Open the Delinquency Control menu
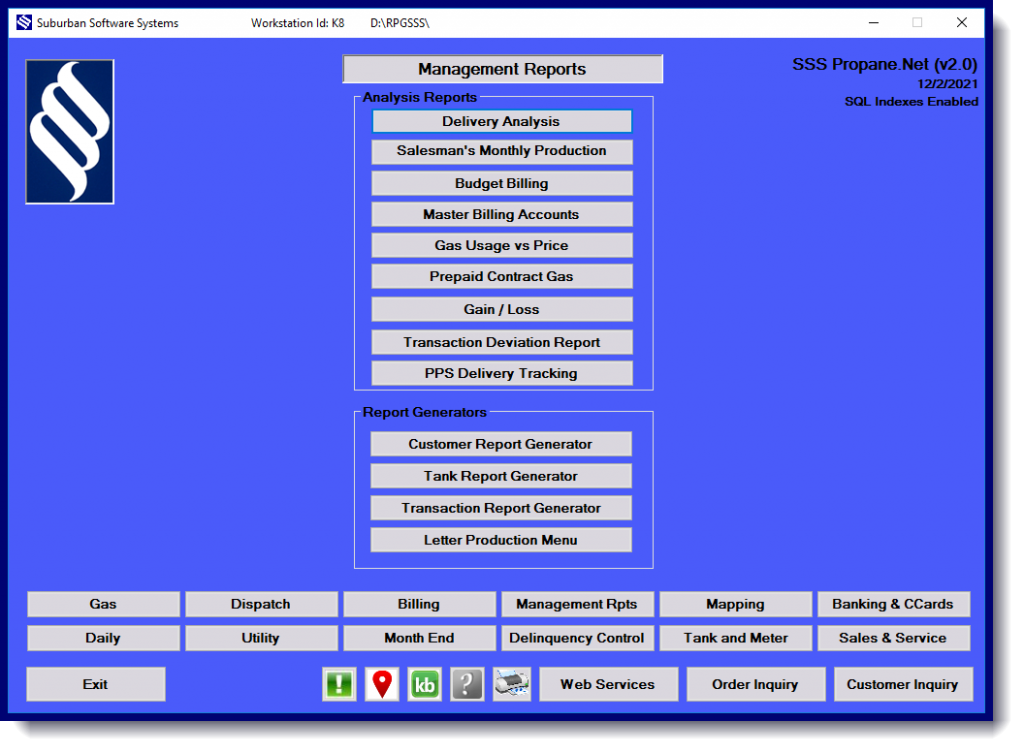The height and width of the screenshot is (752, 1024). [577, 638]
